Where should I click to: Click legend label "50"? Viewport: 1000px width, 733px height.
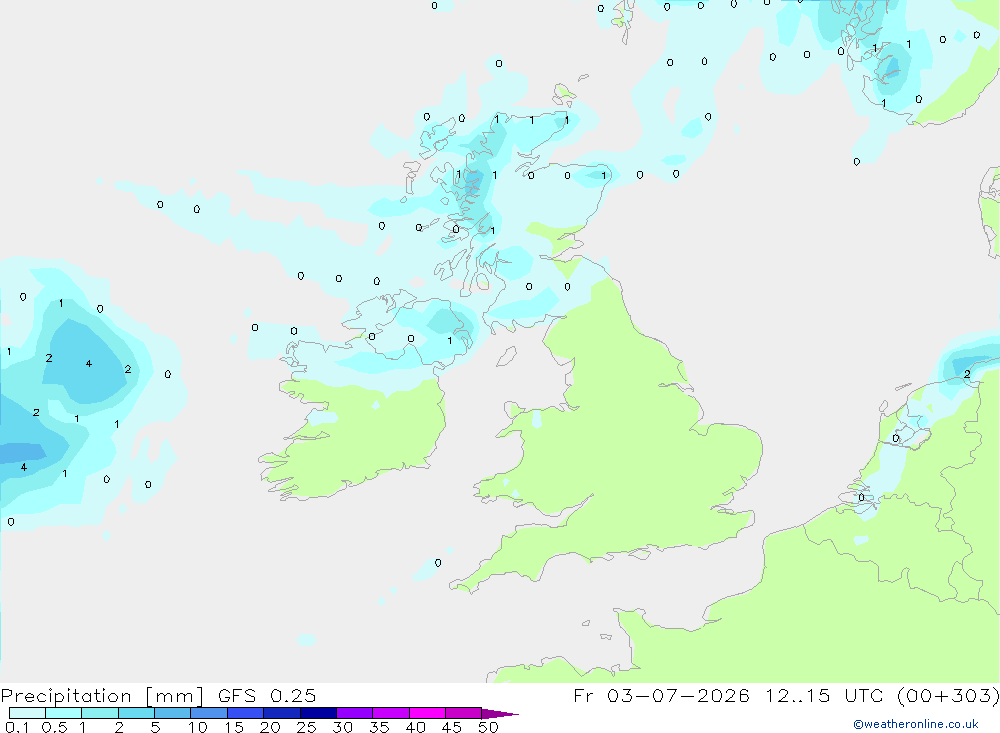(x=488, y=727)
